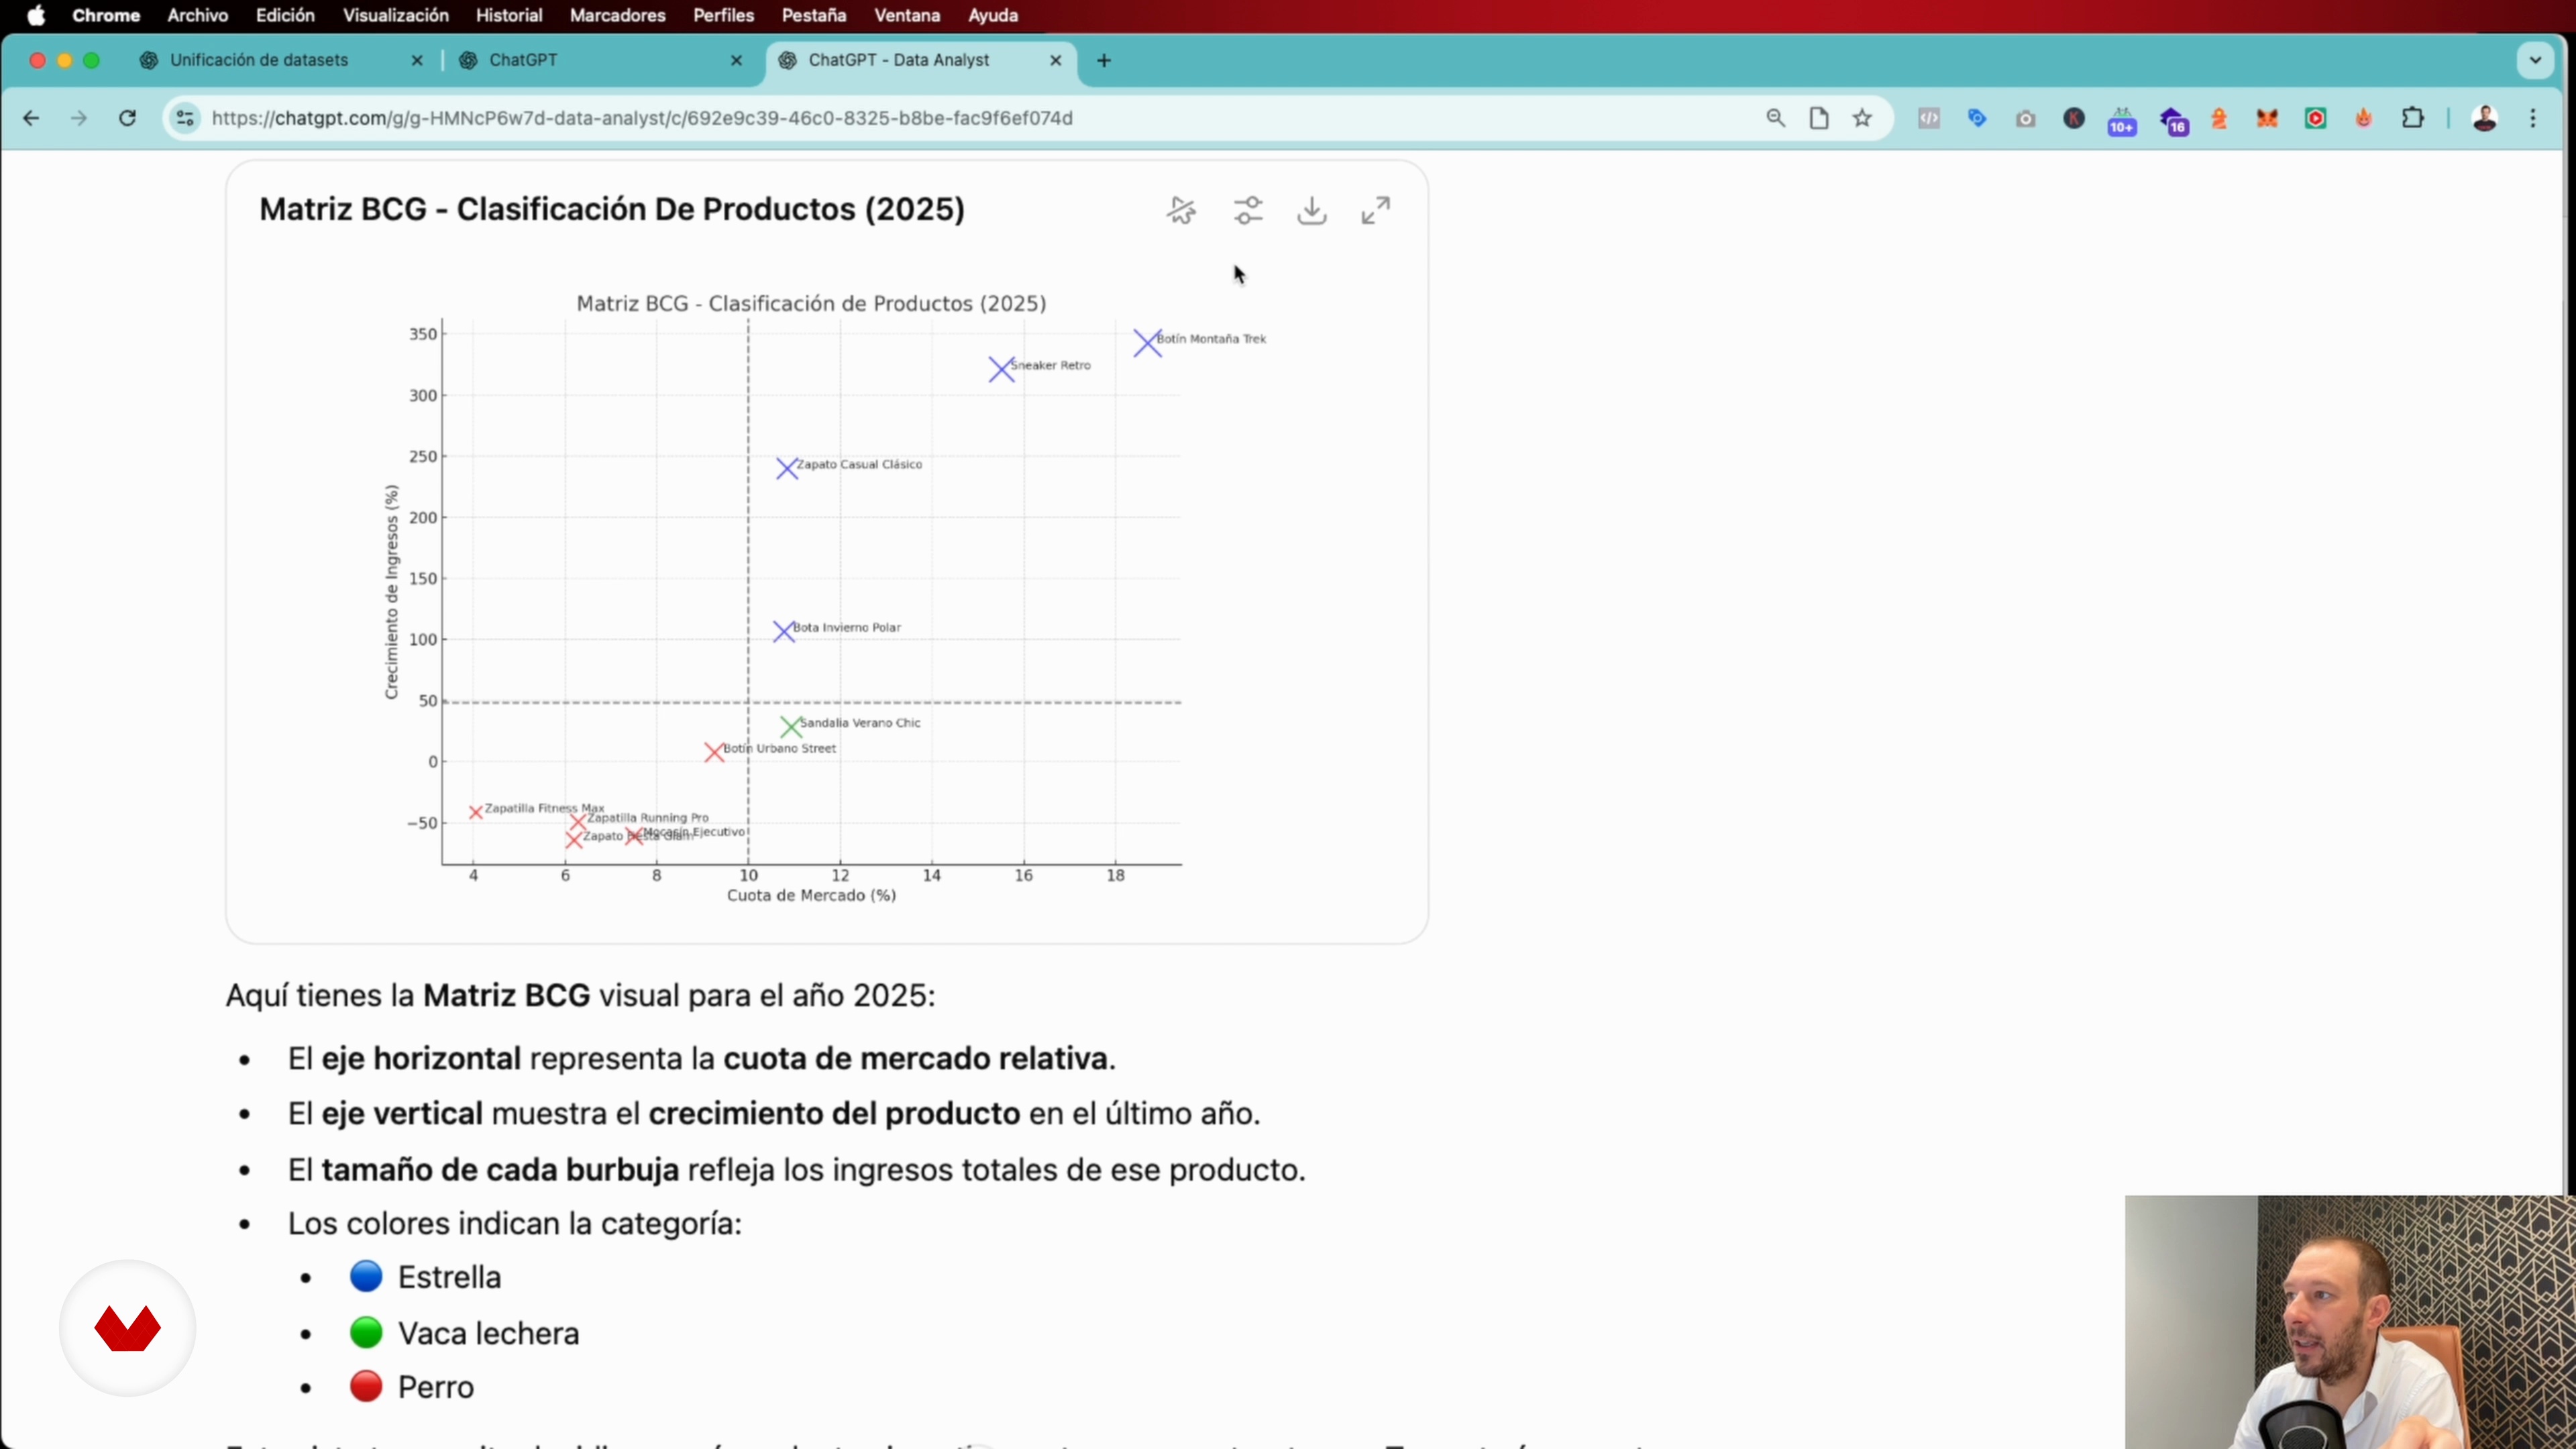Screen dimensions: 2576x1449
Task: Click the zoom magnifier icon in address bar
Action: pos(1776,118)
